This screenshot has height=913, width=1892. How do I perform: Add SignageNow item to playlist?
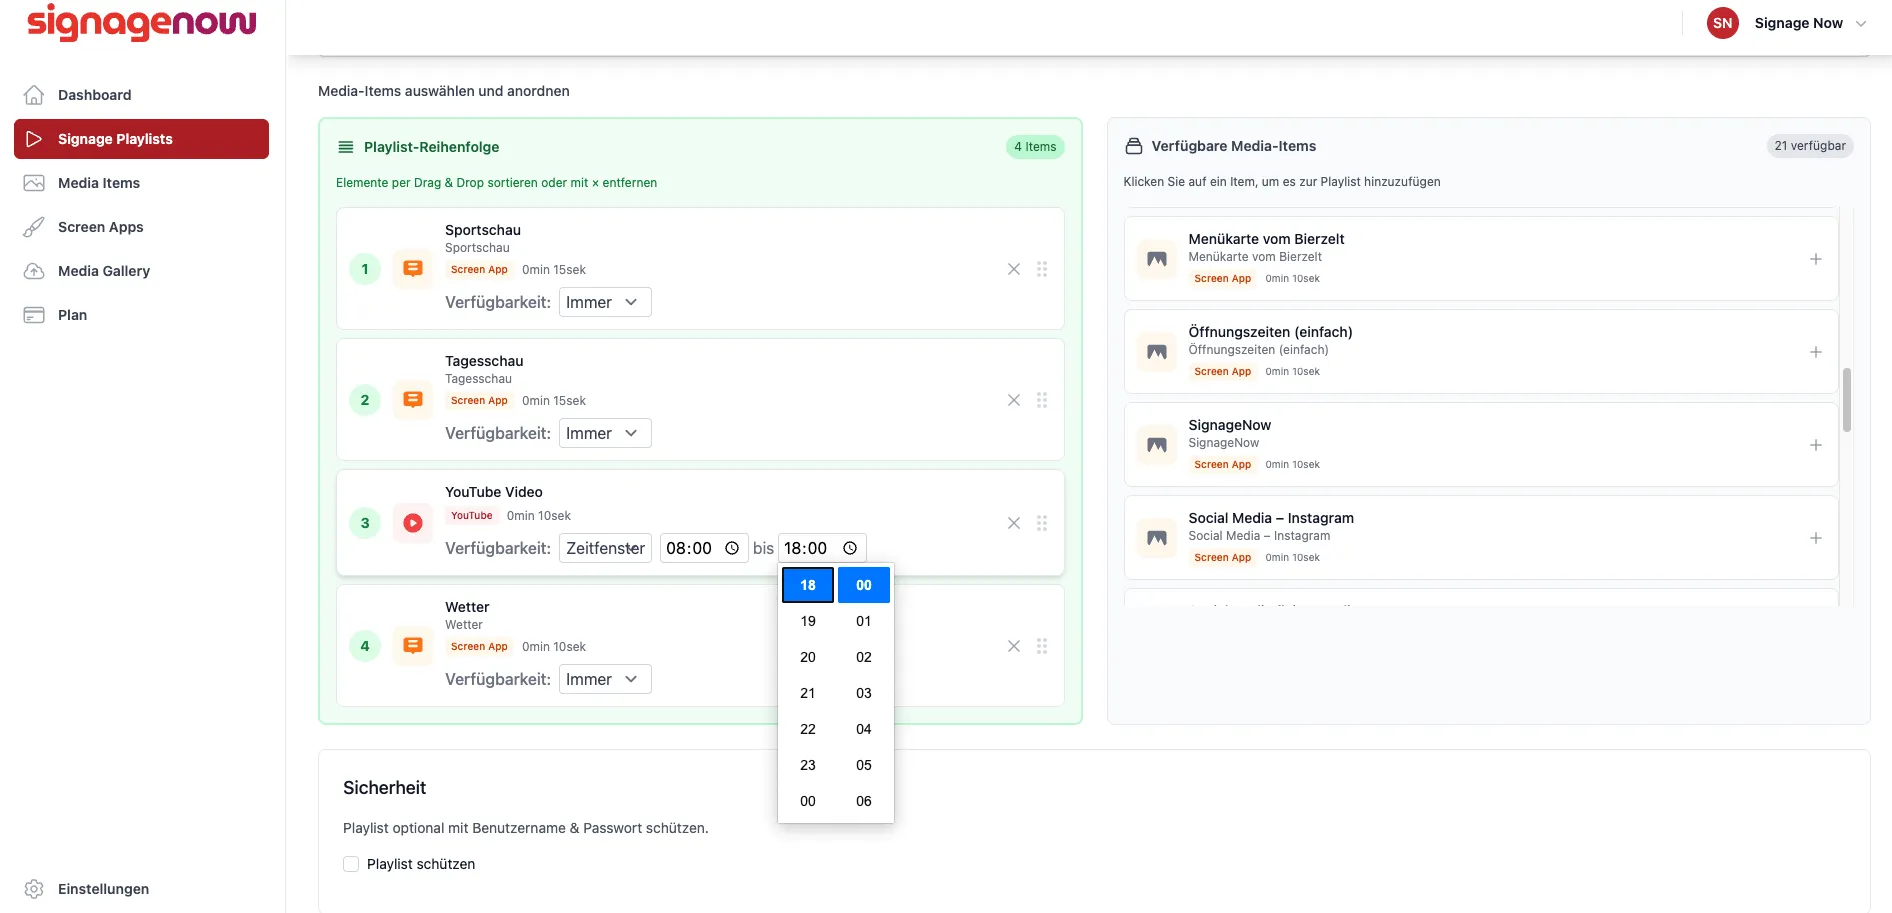pos(1816,445)
